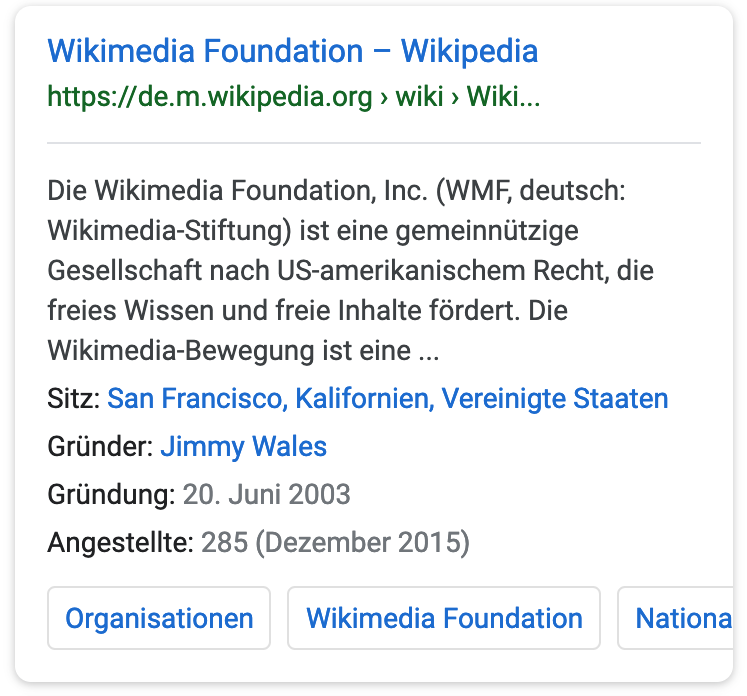
Task: Click the "wiki" breadcrumb segment in the URL
Action: [419, 98]
